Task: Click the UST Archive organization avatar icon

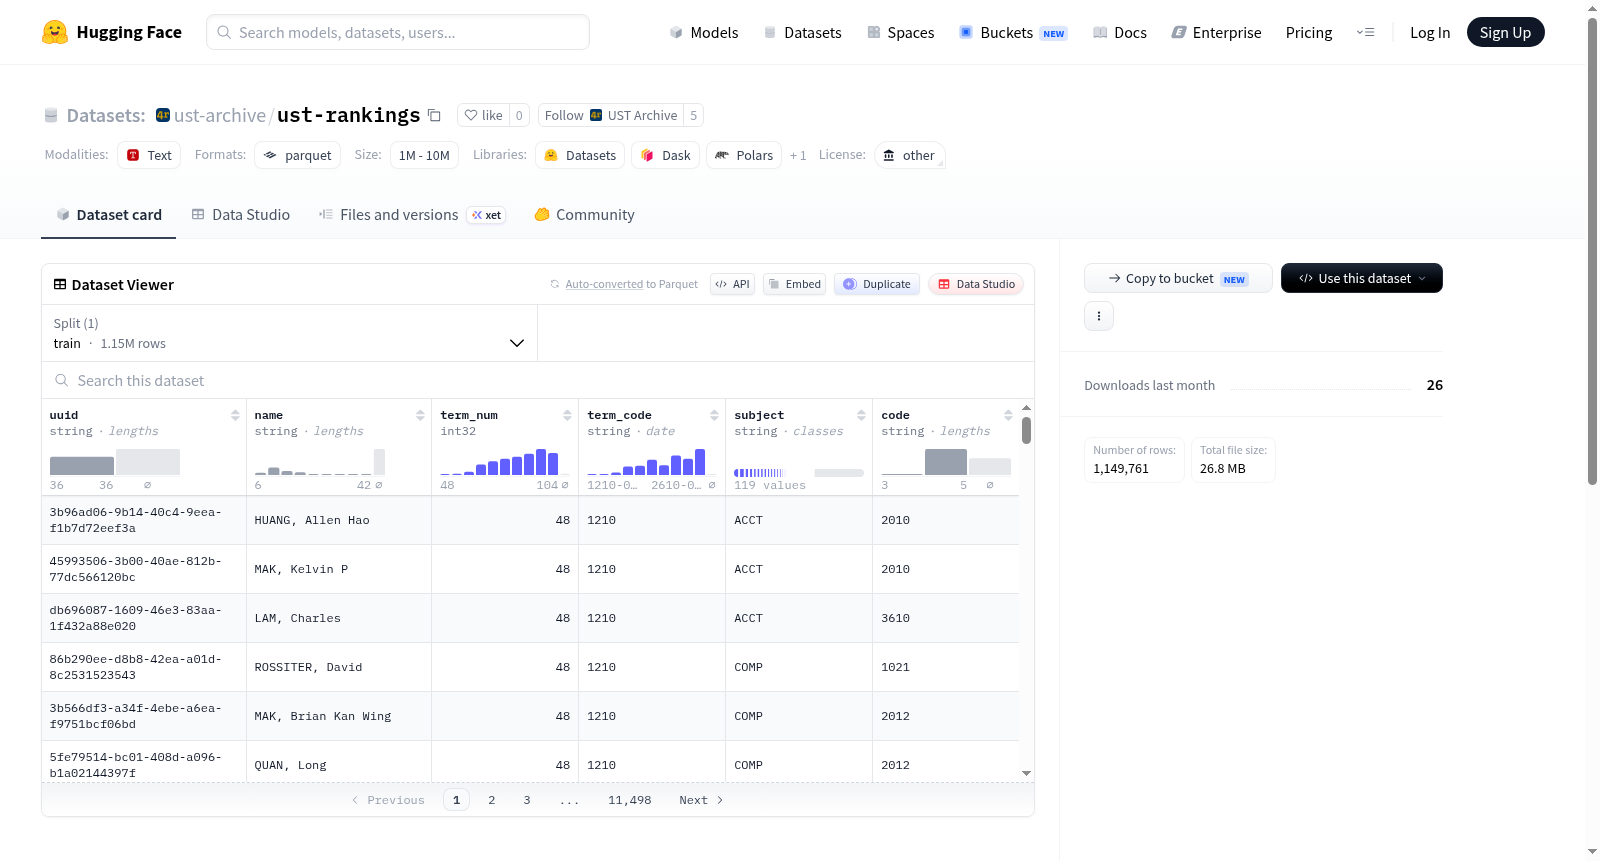Action: tap(163, 115)
